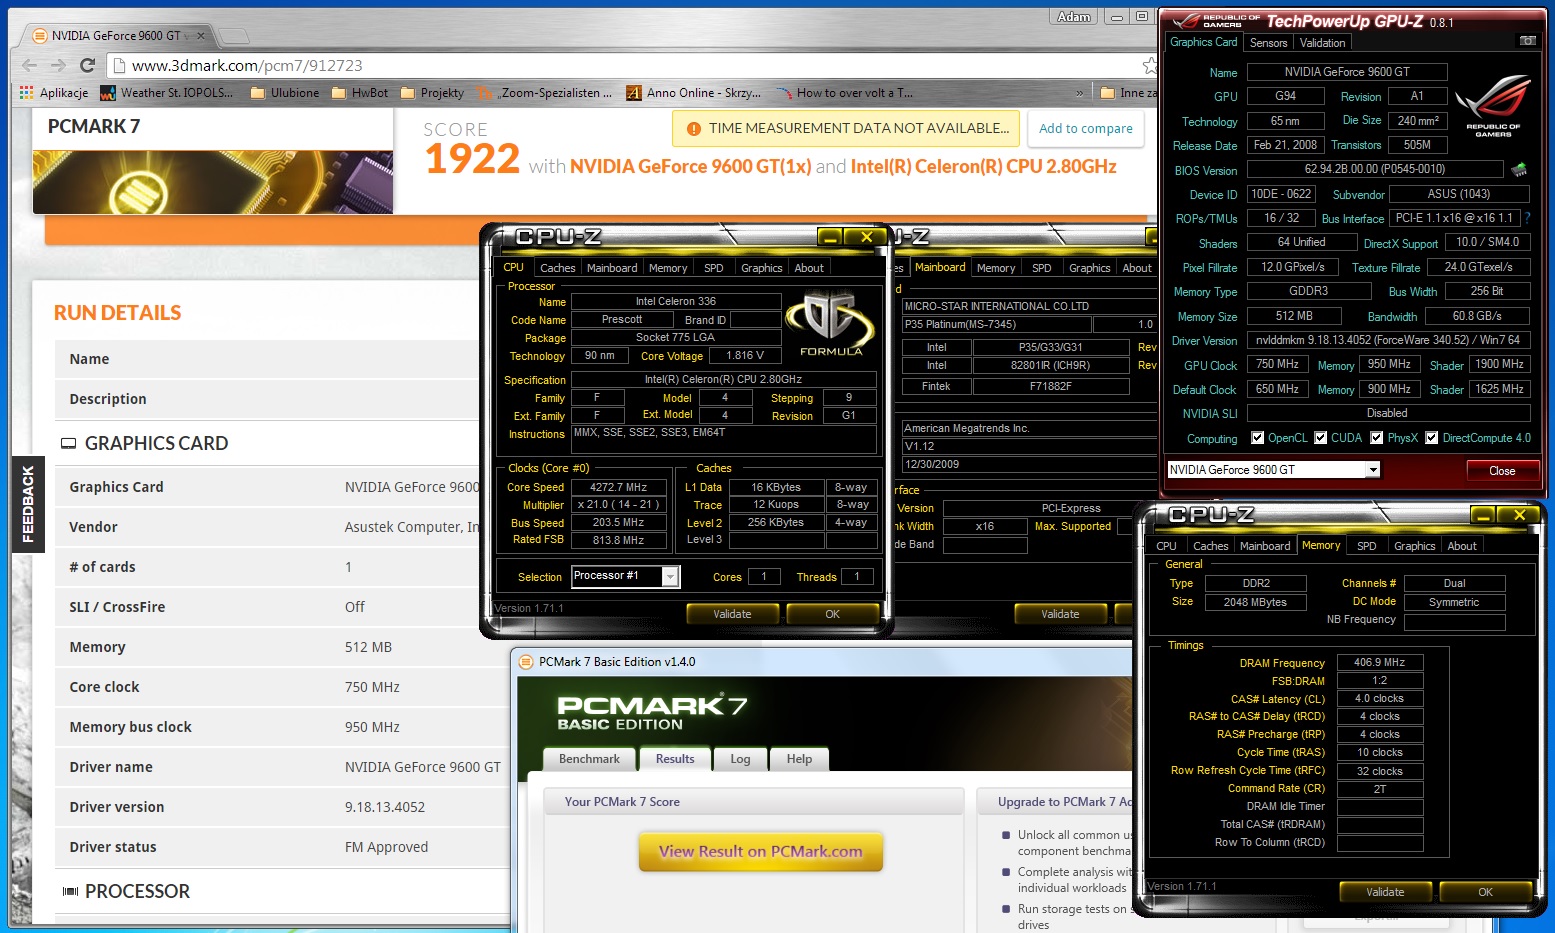Open the Weather St. IOPOLS bookmark
Image resolution: width=1555 pixels, height=933 pixels.
point(167,93)
